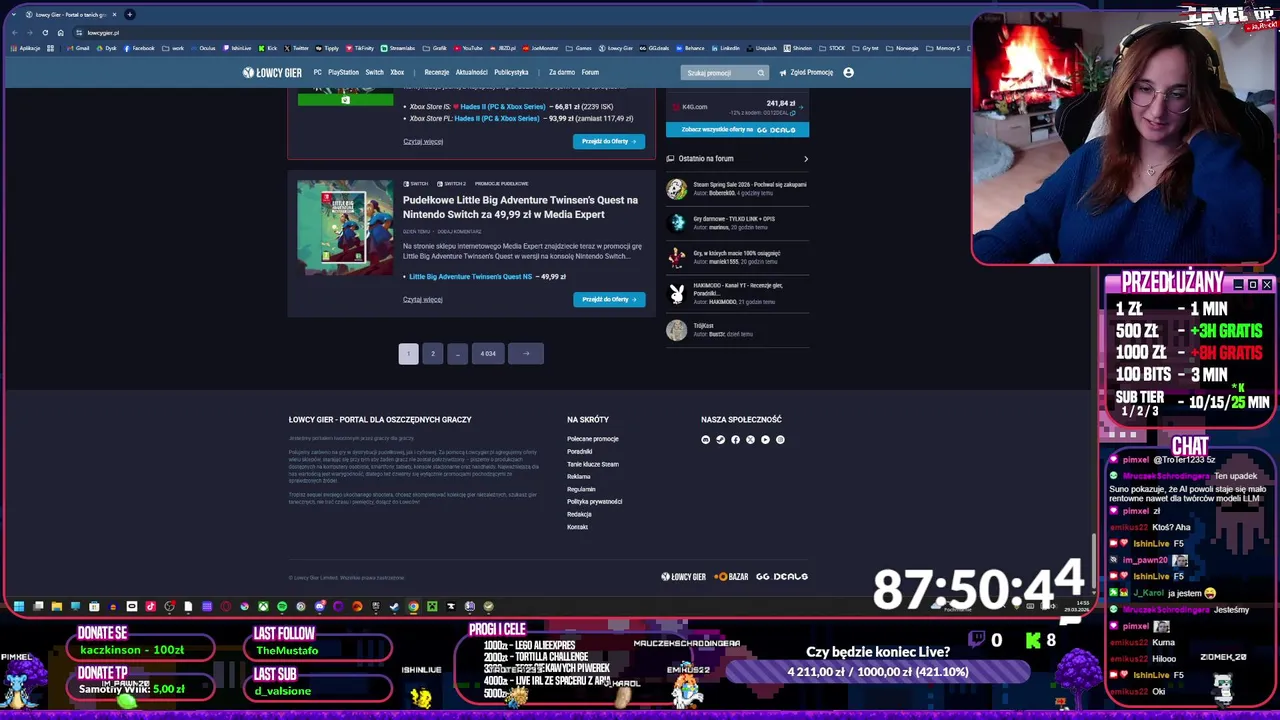Open Little Big Adventure Twinsen's Quest NS link
The height and width of the screenshot is (720, 1280).
point(470,276)
